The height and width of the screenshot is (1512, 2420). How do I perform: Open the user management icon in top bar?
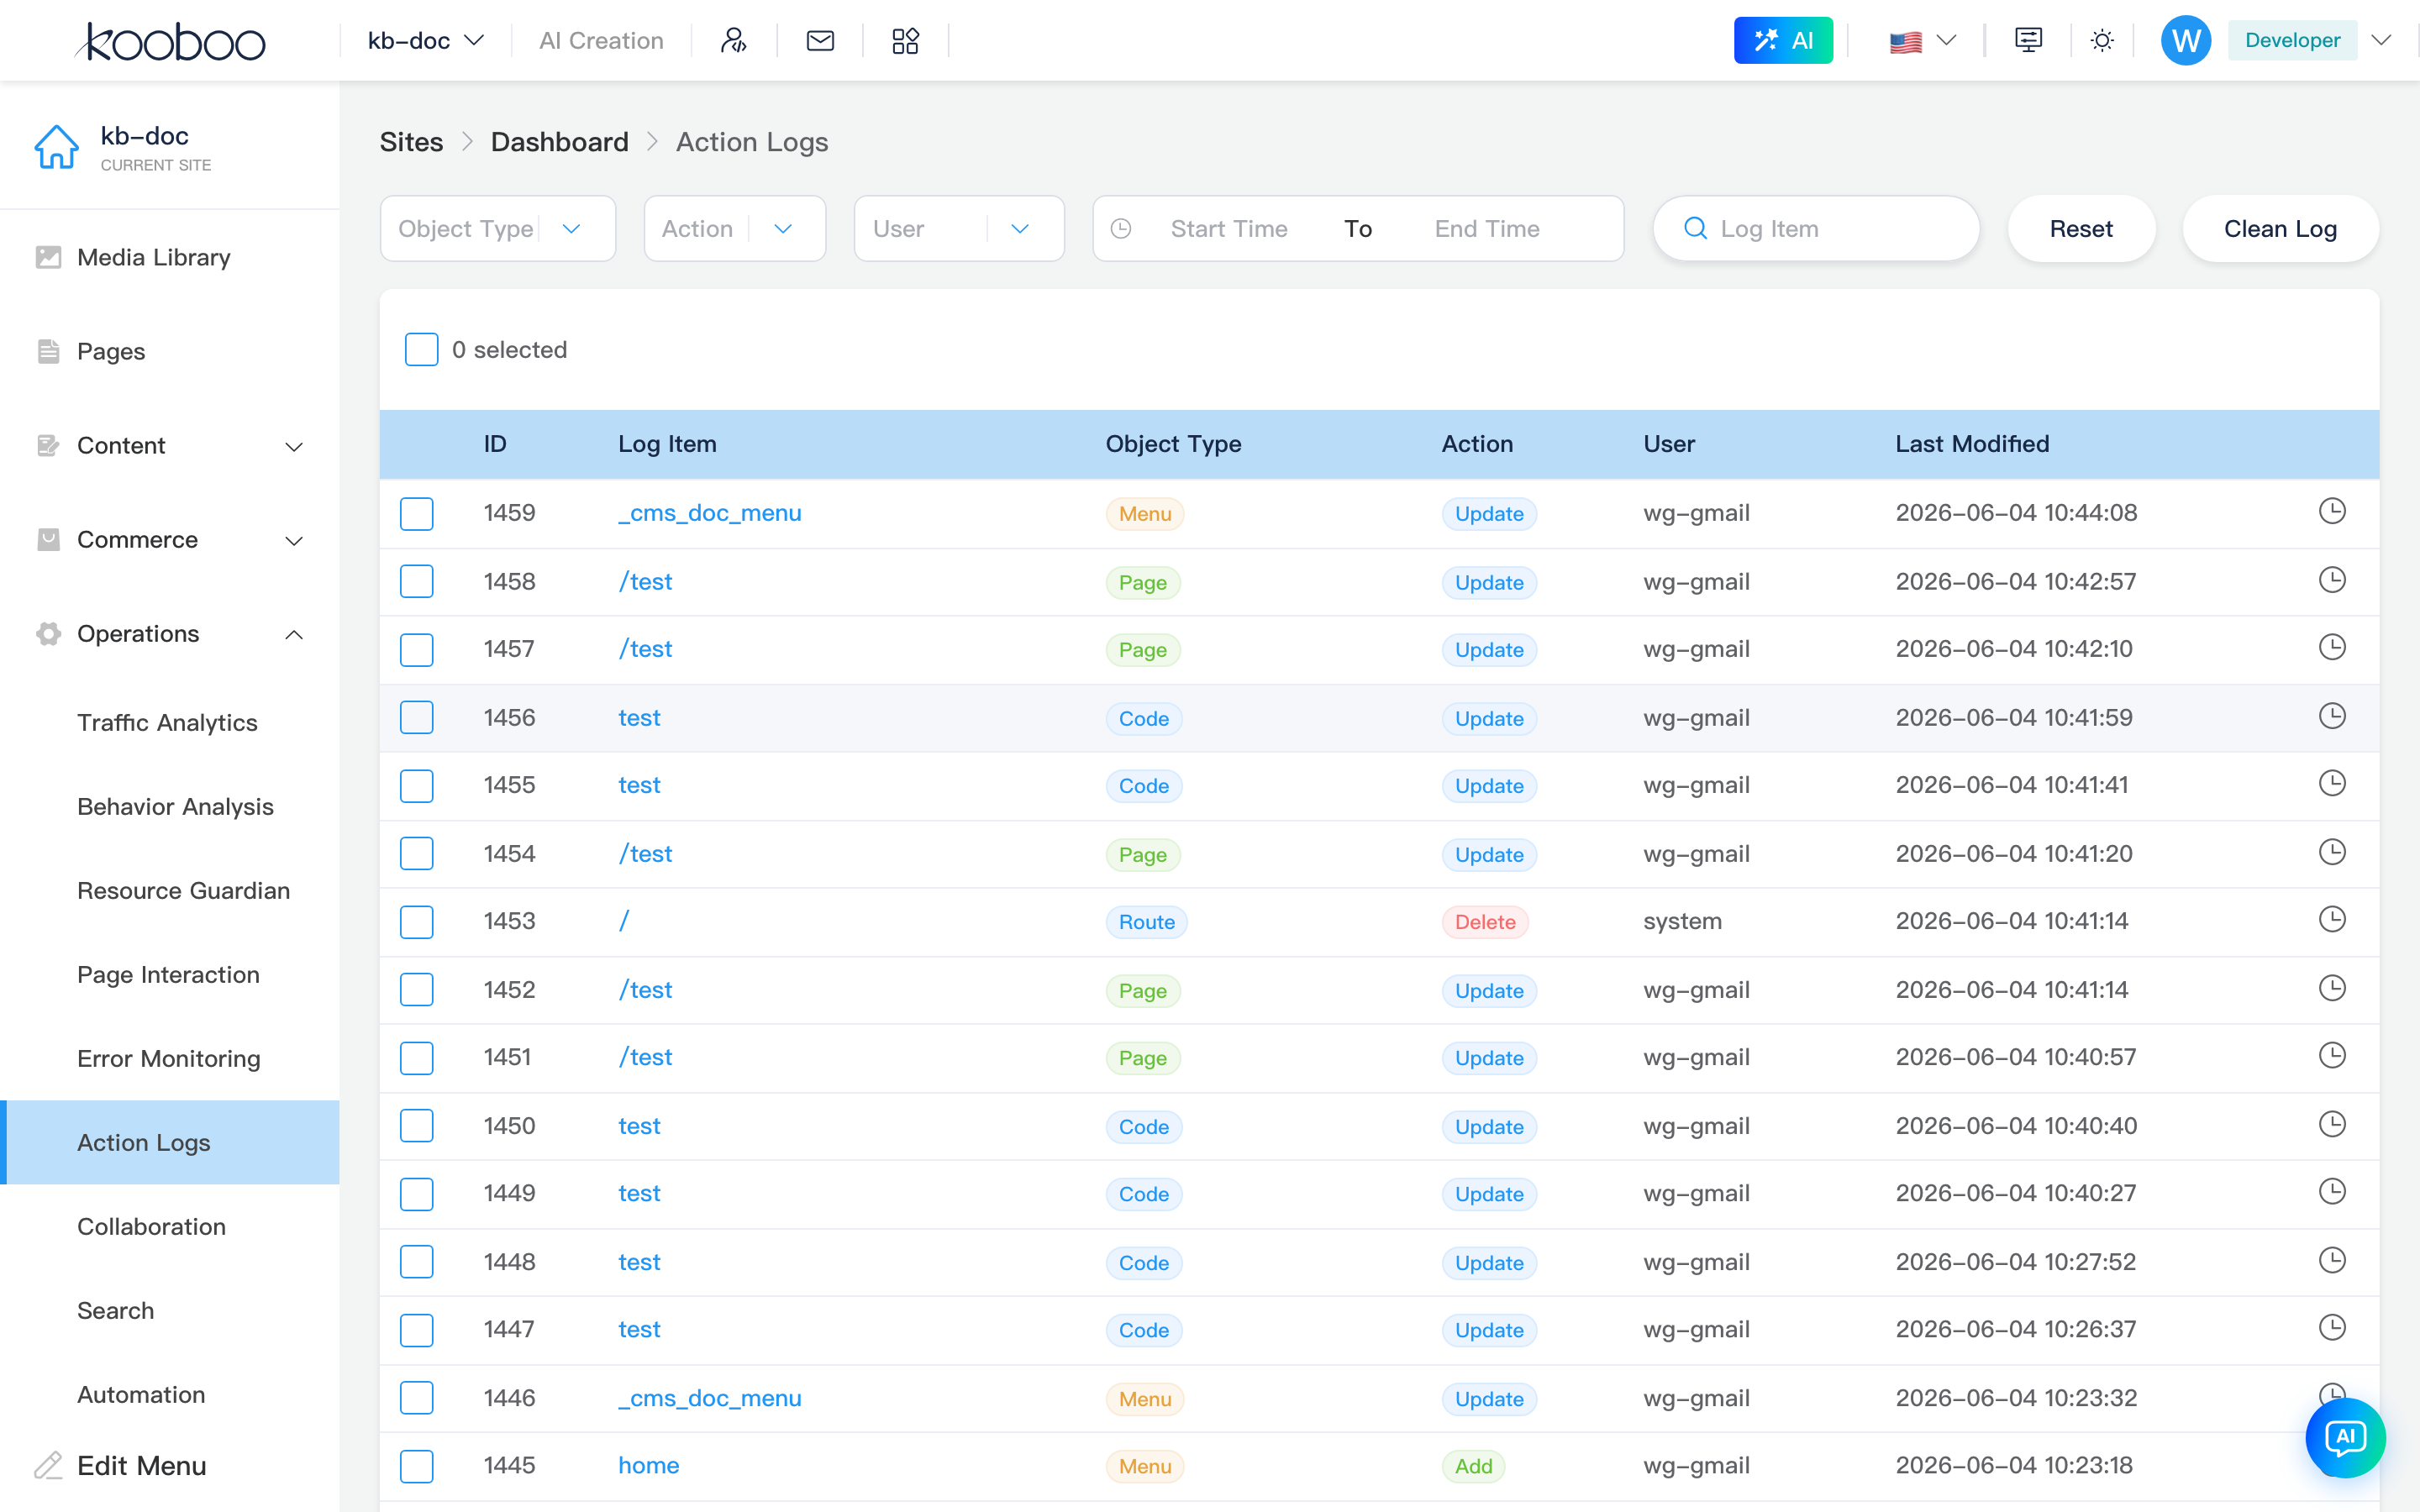click(x=734, y=40)
